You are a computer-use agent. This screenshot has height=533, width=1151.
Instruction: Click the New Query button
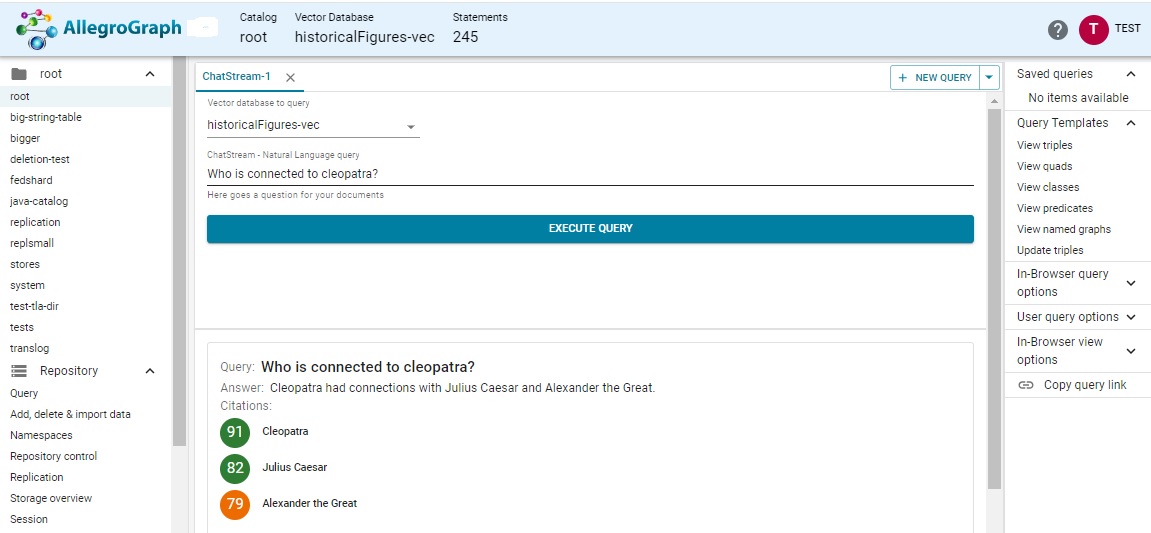tap(934, 78)
